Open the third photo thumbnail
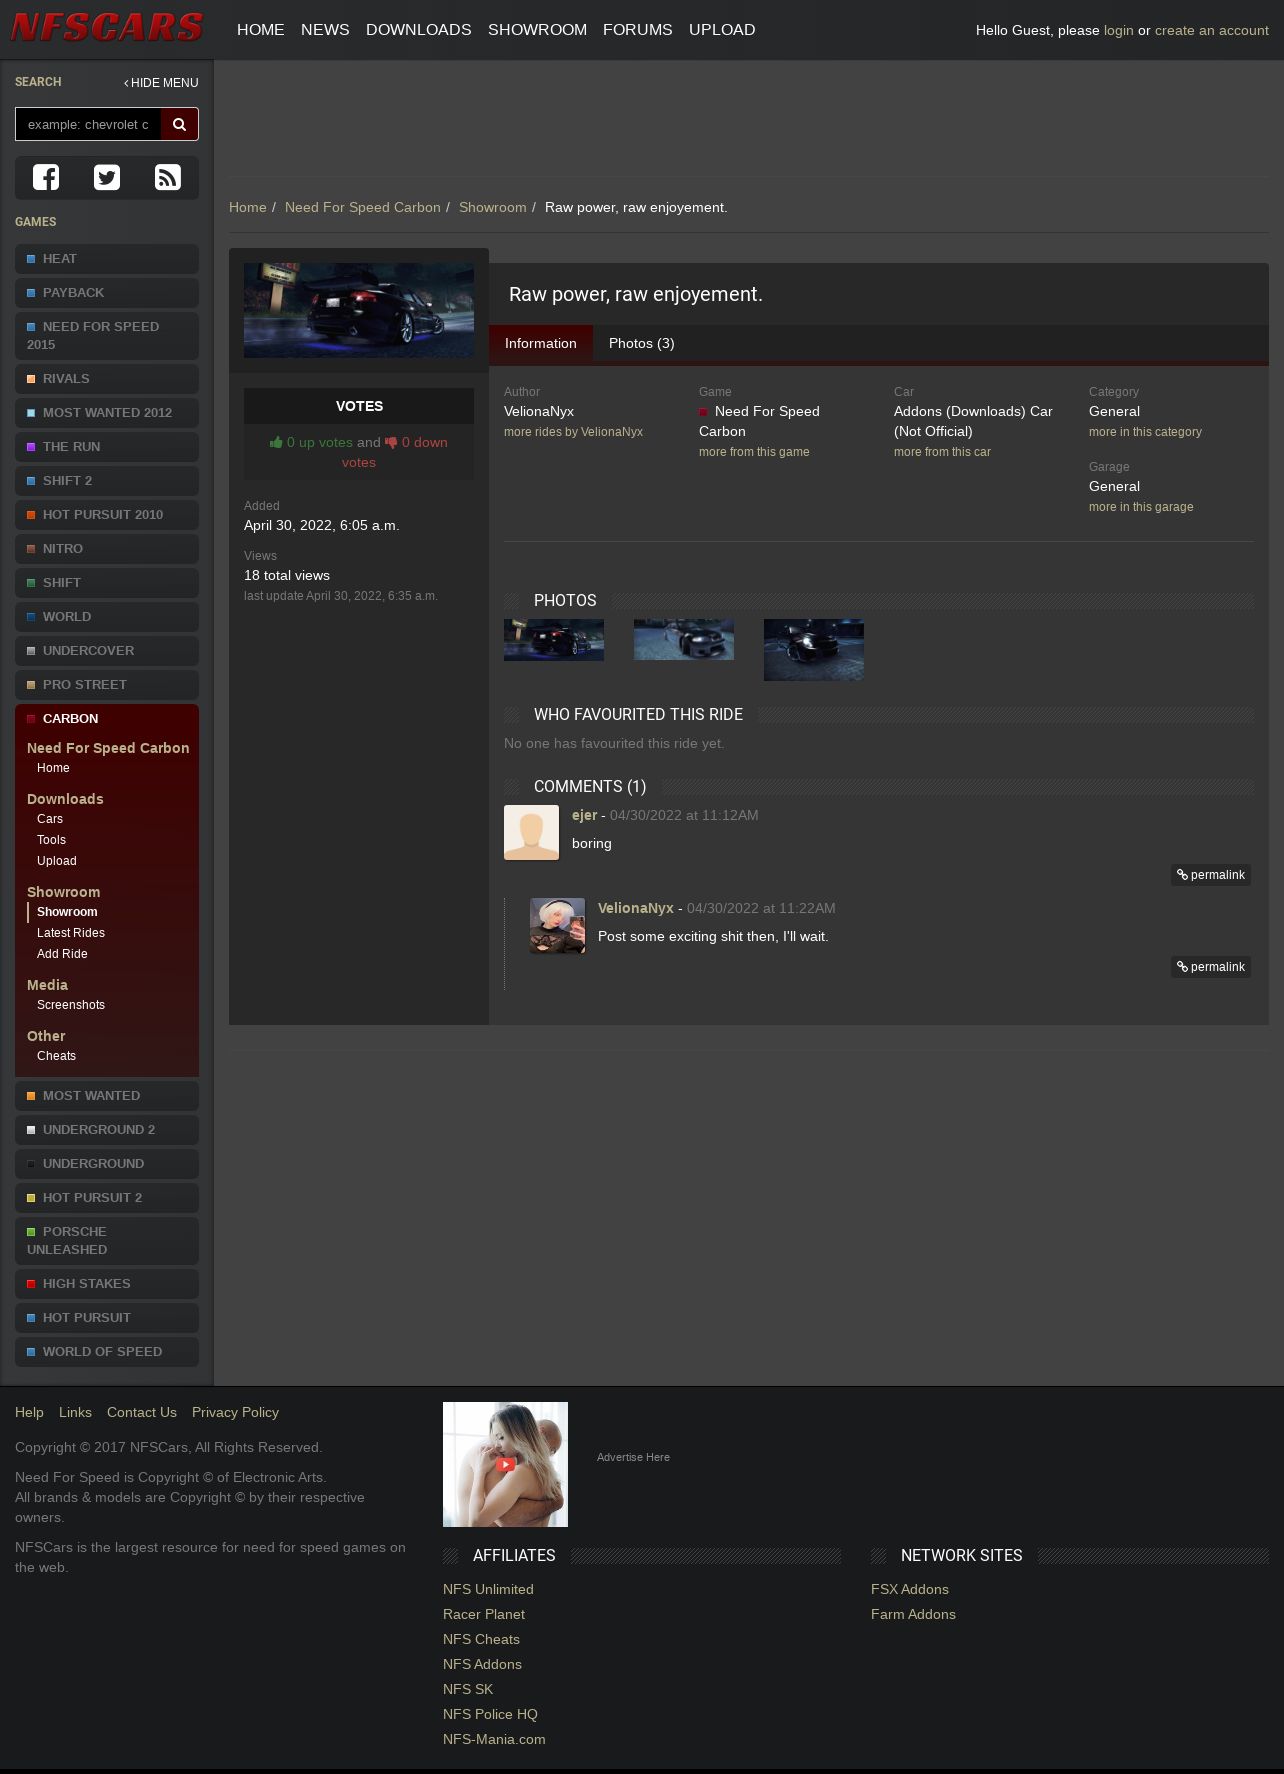The width and height of the screenshot is (1284, 1774). pyautogui.click(x=814, y=650)
